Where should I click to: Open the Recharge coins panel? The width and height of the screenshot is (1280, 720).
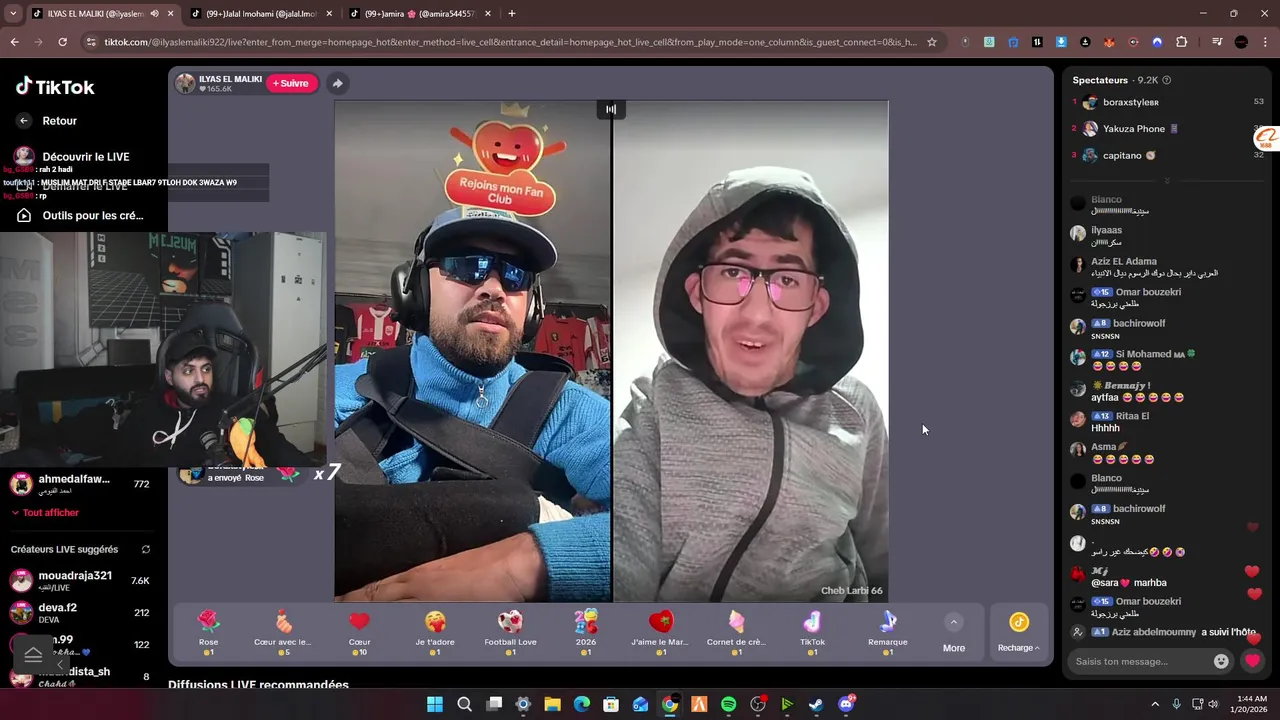point(1018,632)
